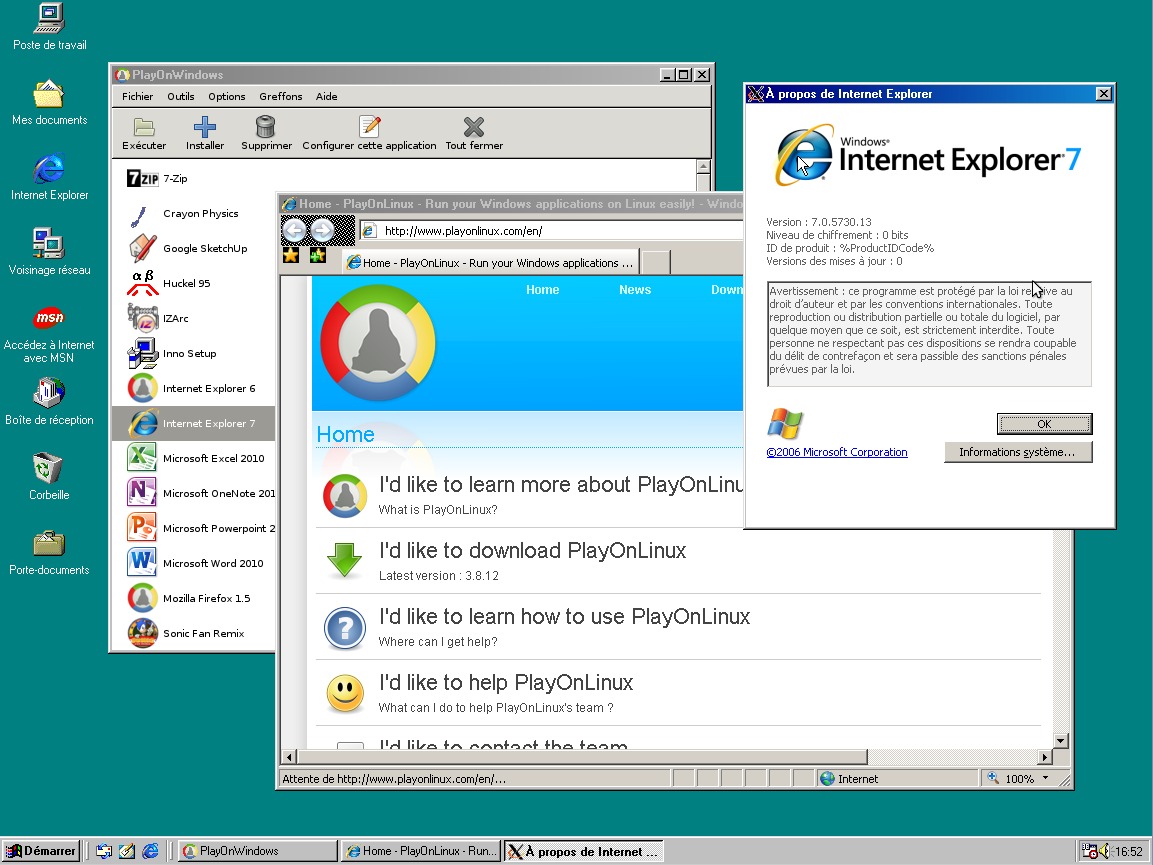1153x865 pixels.
Task: Open the Favorites Center star icon
Action: 289,255
